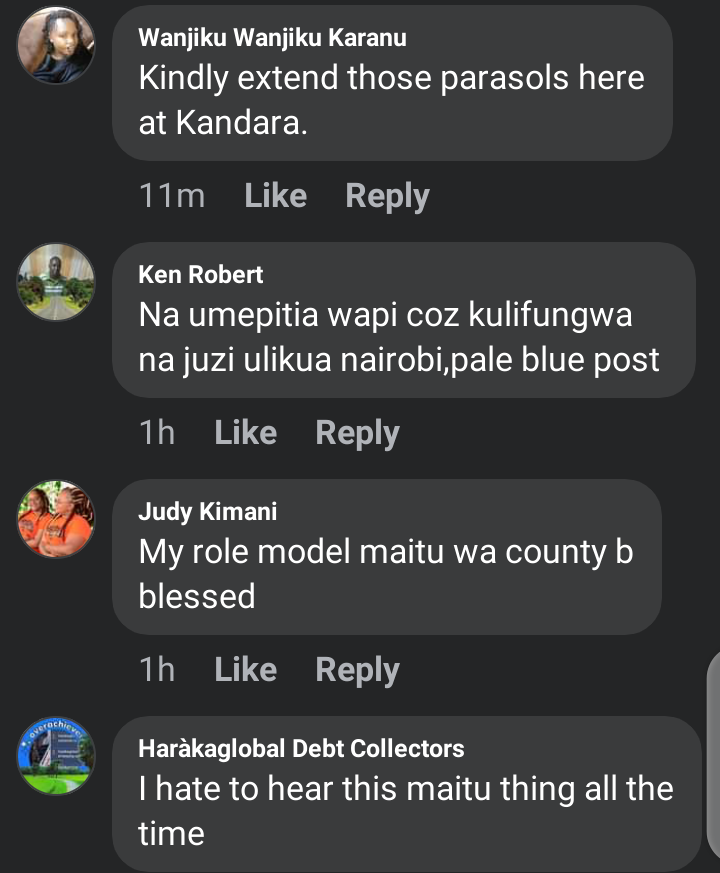Open the name link Judy Kimani
720x873 pixels.
point(208,512)
